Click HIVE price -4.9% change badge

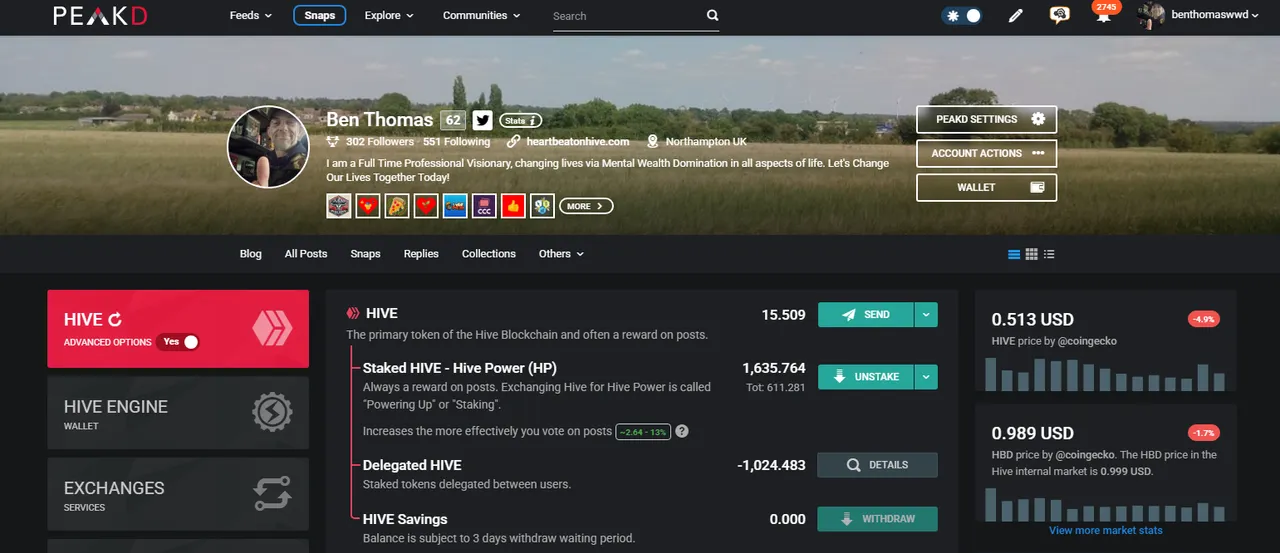(1203, 319)
